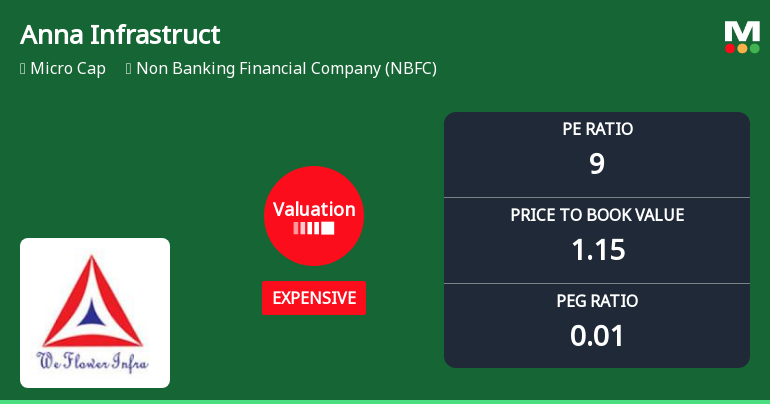
Task: Select the Micro Cap label
Action: pos(68,69)
